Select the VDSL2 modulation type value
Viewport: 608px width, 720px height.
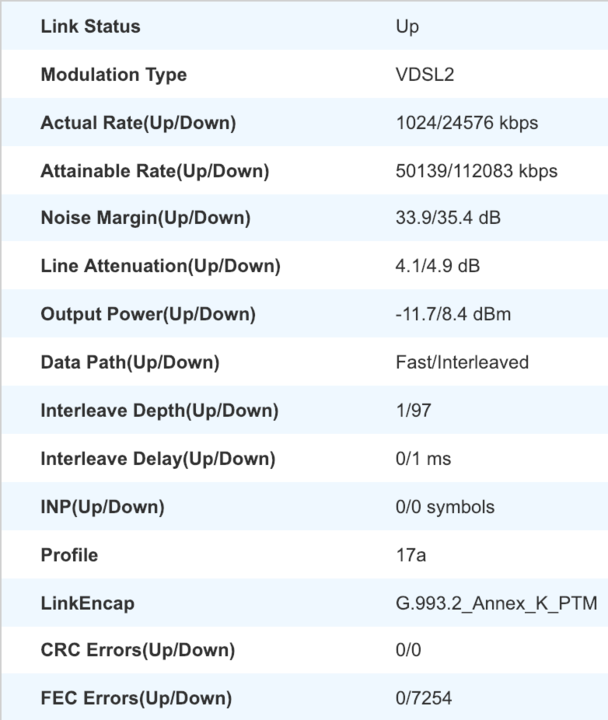(x=425, y=74)
